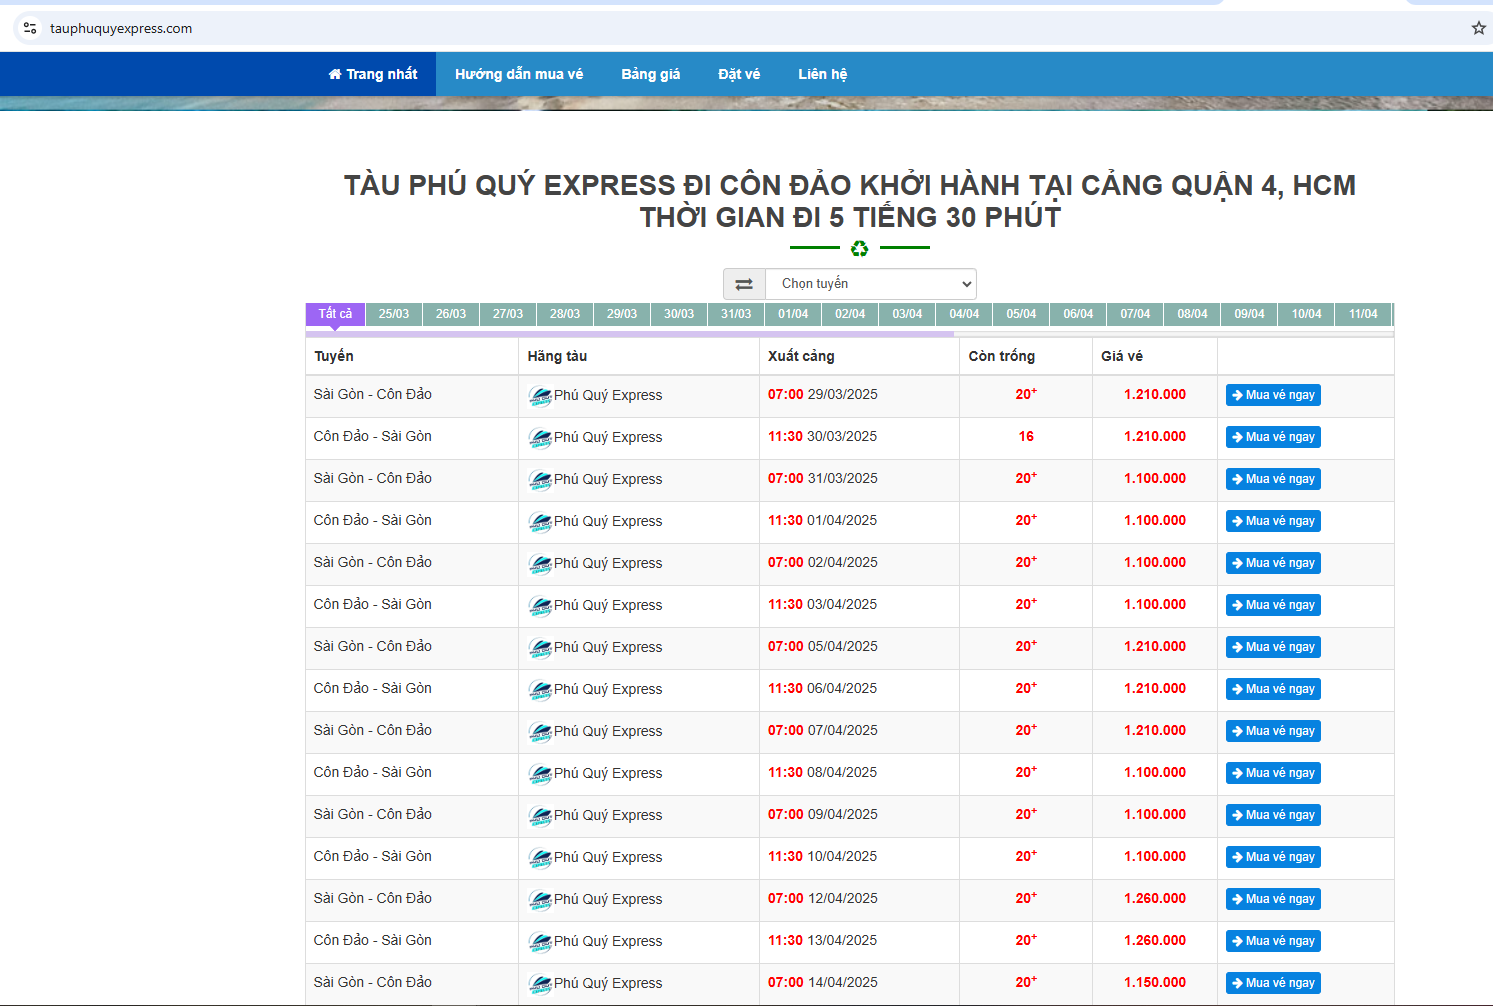Click Phú Quý Express logo in 13/04/2025 row

(540, 942)
